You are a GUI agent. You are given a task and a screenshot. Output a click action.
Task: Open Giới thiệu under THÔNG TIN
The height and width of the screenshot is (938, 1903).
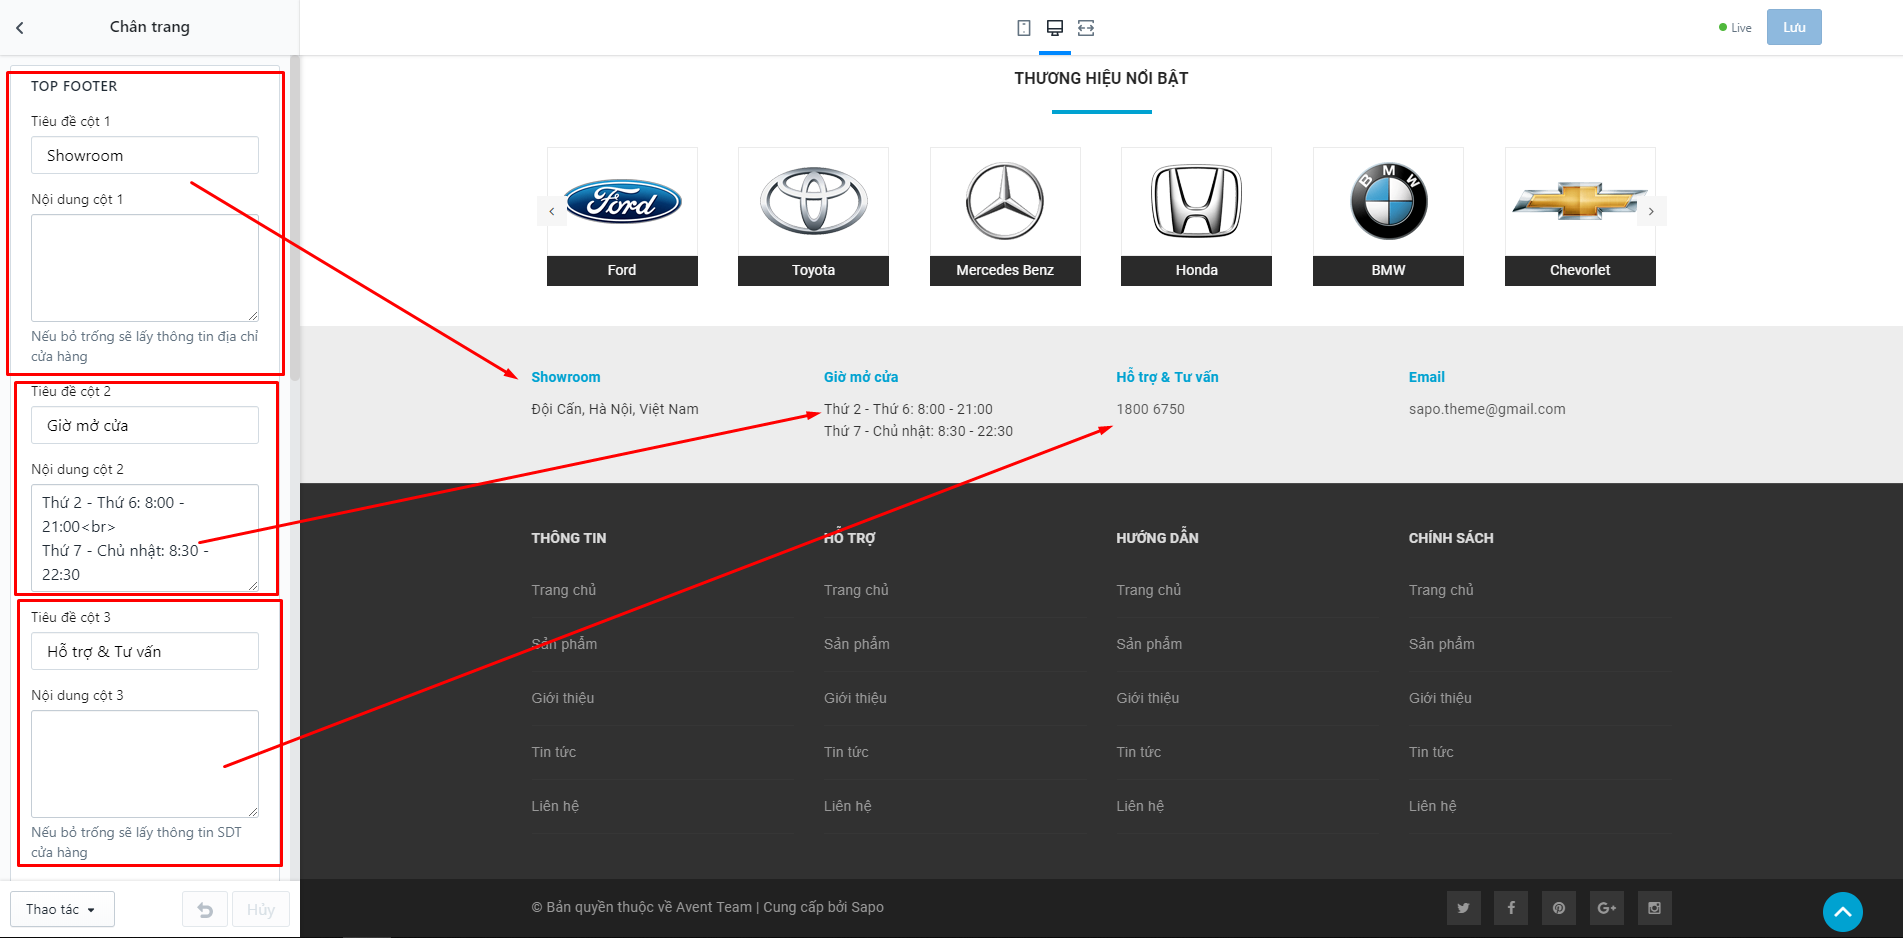pyautogui.click(x=563, y=698)
